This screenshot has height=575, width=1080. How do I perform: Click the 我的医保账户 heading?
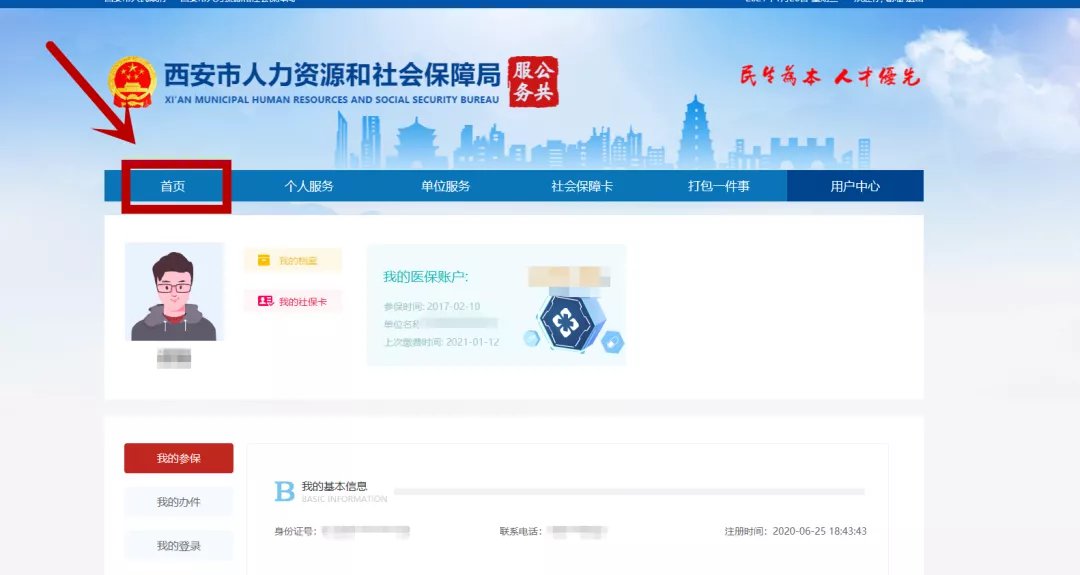[426, 277]
